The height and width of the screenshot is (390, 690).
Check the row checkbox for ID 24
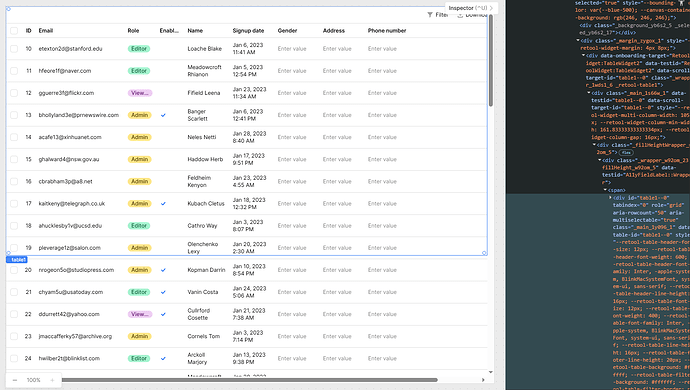click(14, 358)
